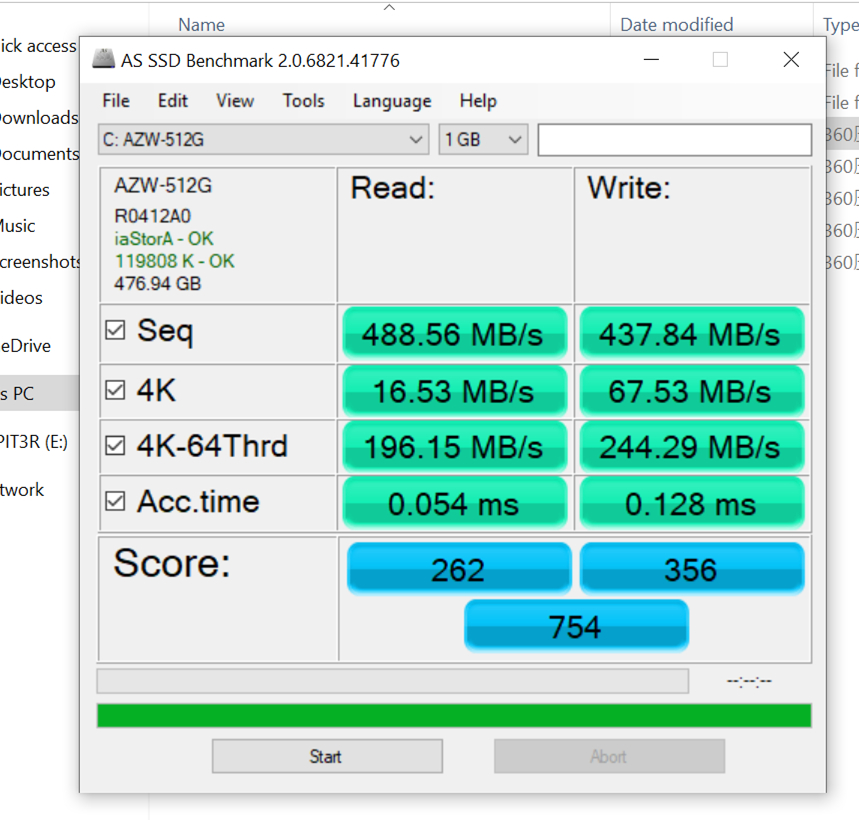Click the green progress bar
Screen dimensions: 859x820
click(x=454, y=716)
